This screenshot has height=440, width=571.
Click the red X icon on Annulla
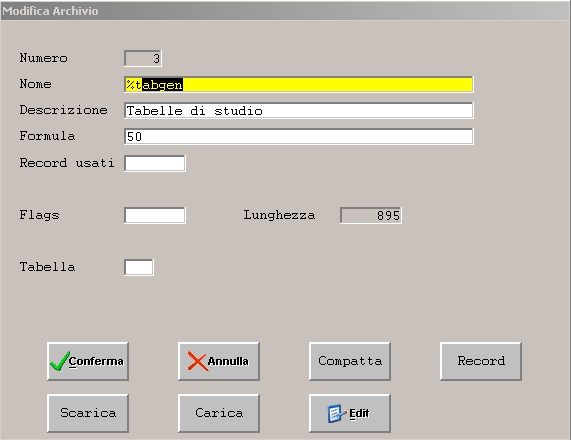click(197, 361)
